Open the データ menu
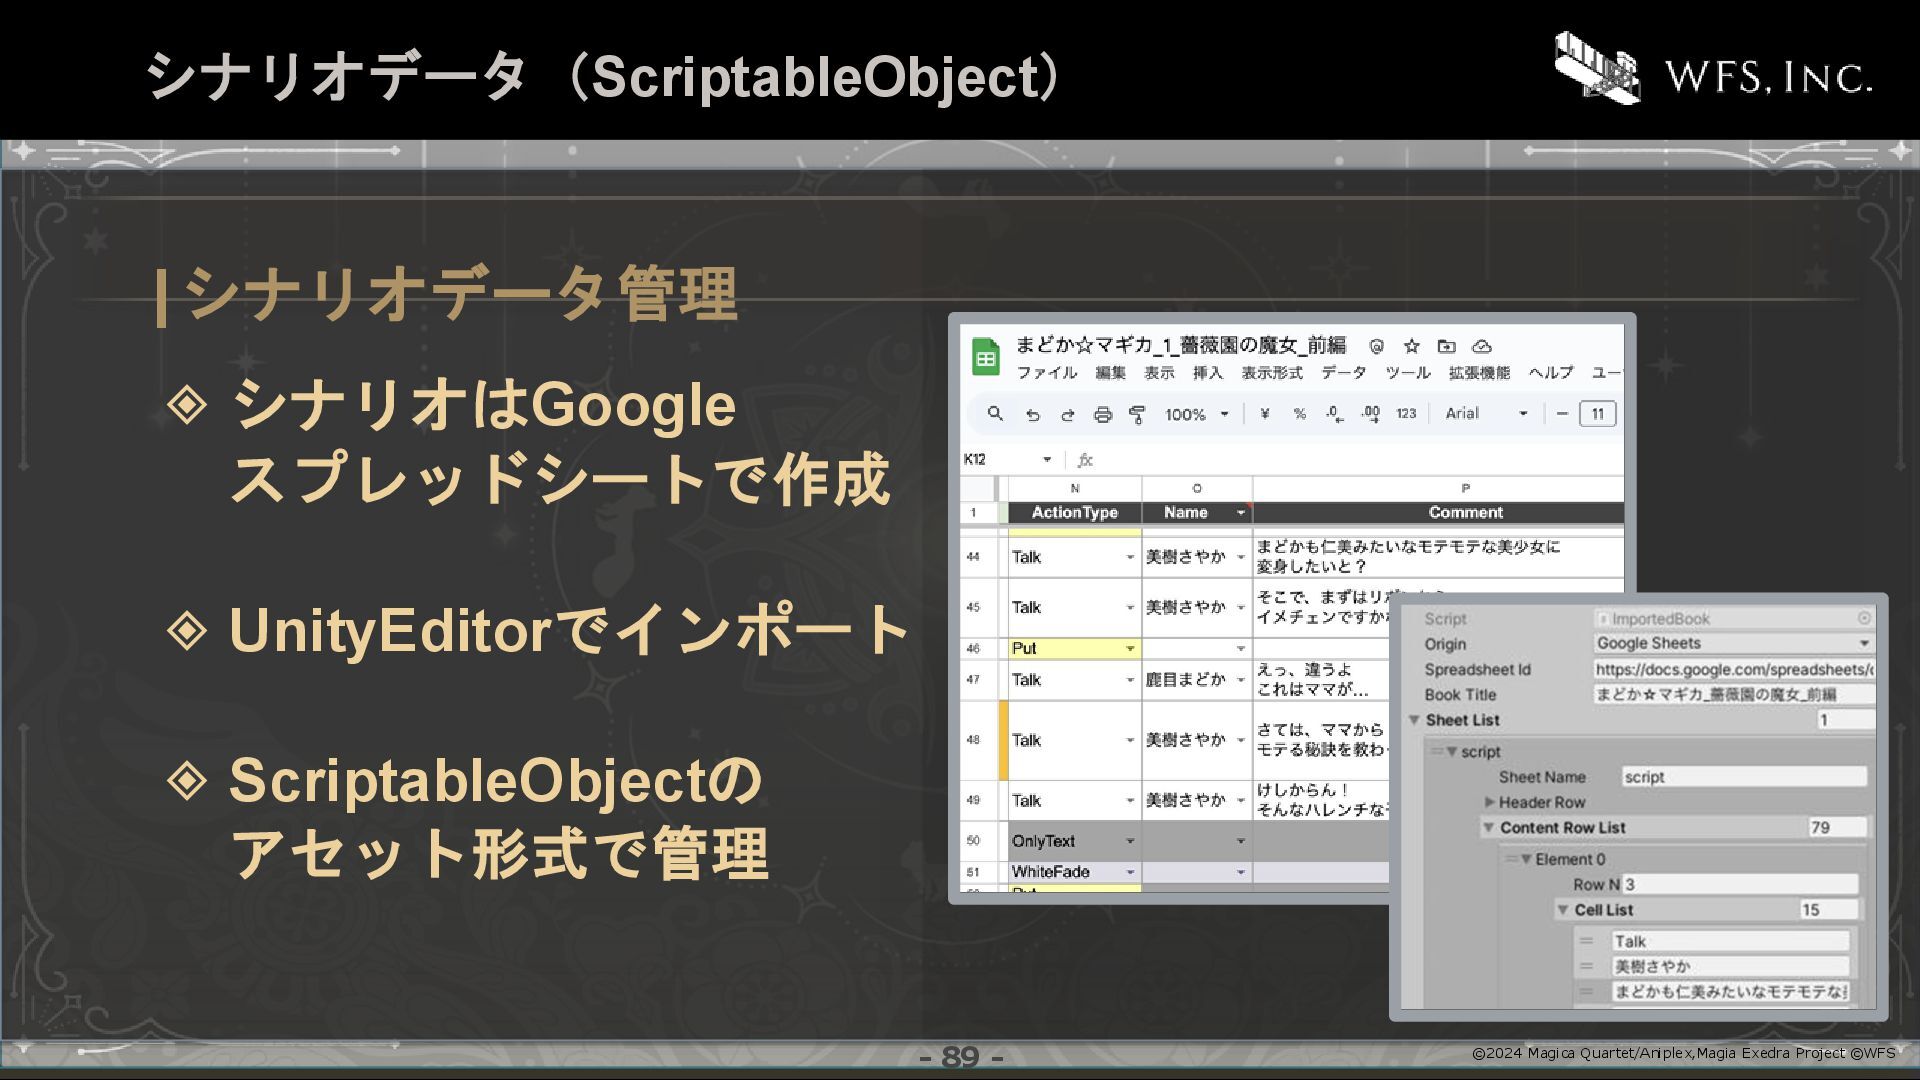This screenshot has height=1080, width=1920. 1343,373
